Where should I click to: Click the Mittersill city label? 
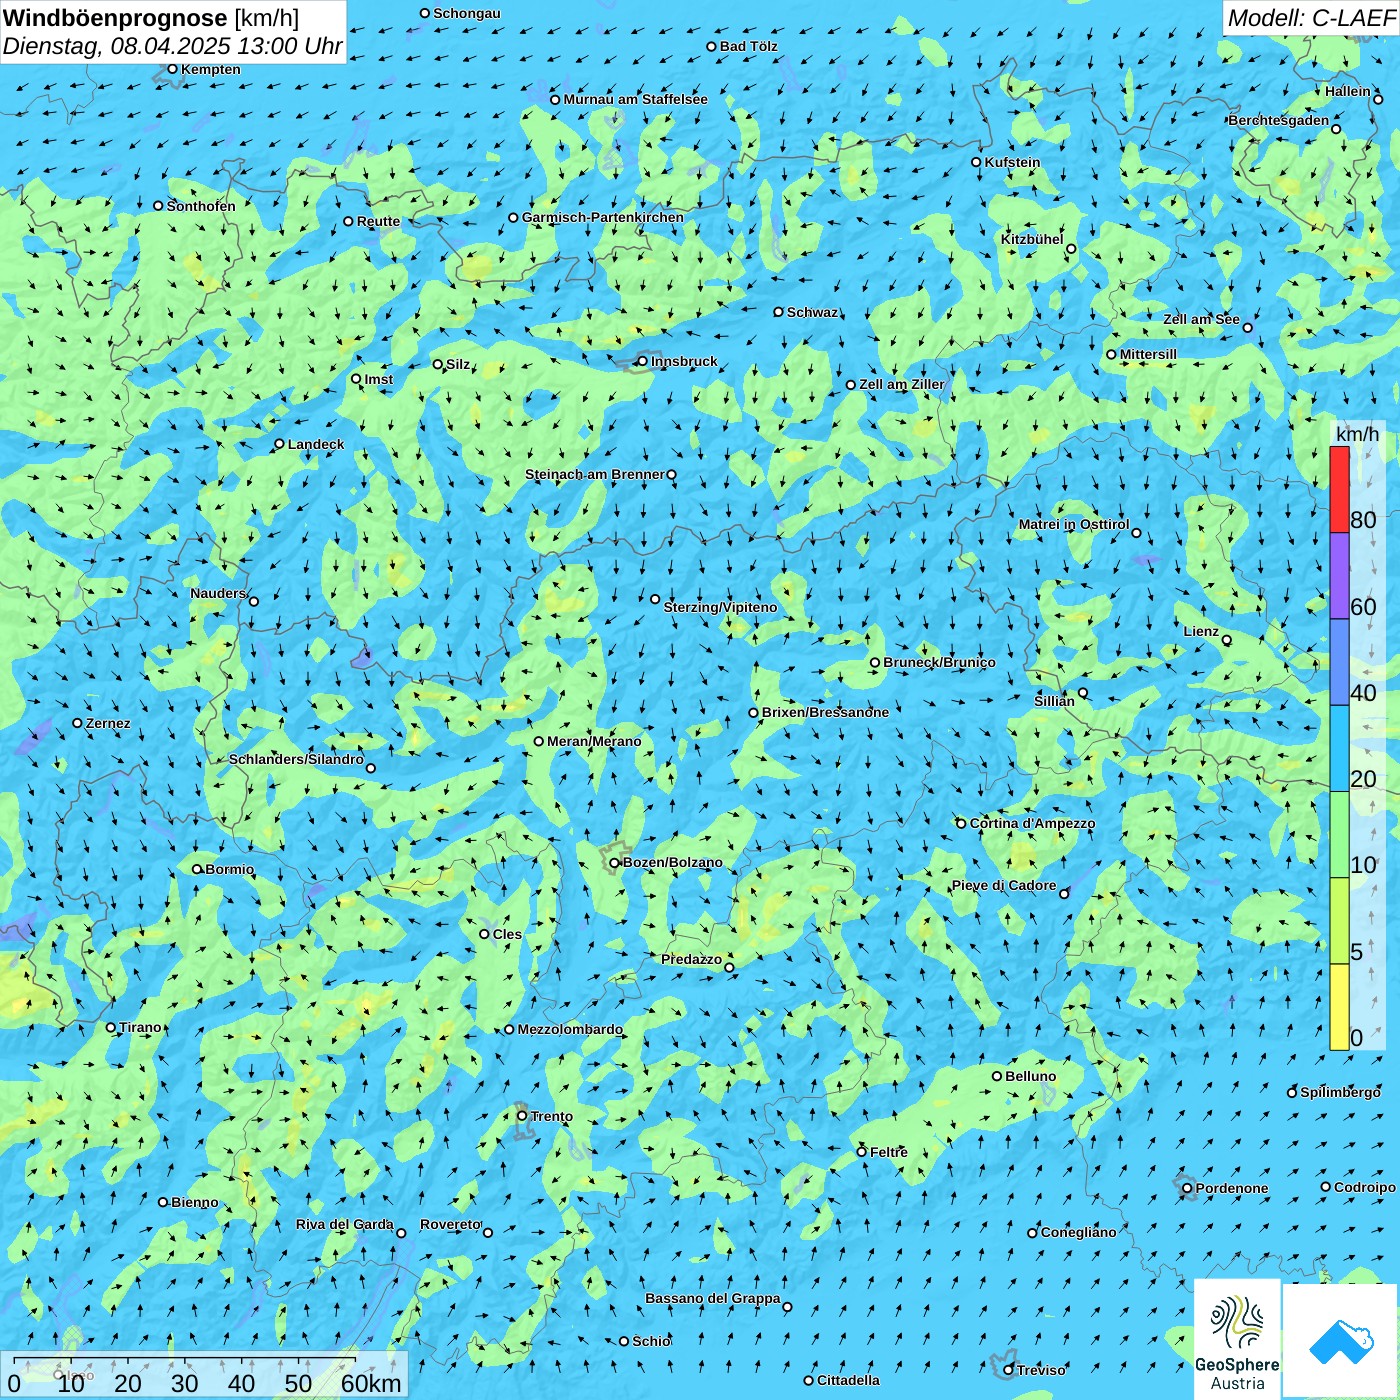(1149, 354)
